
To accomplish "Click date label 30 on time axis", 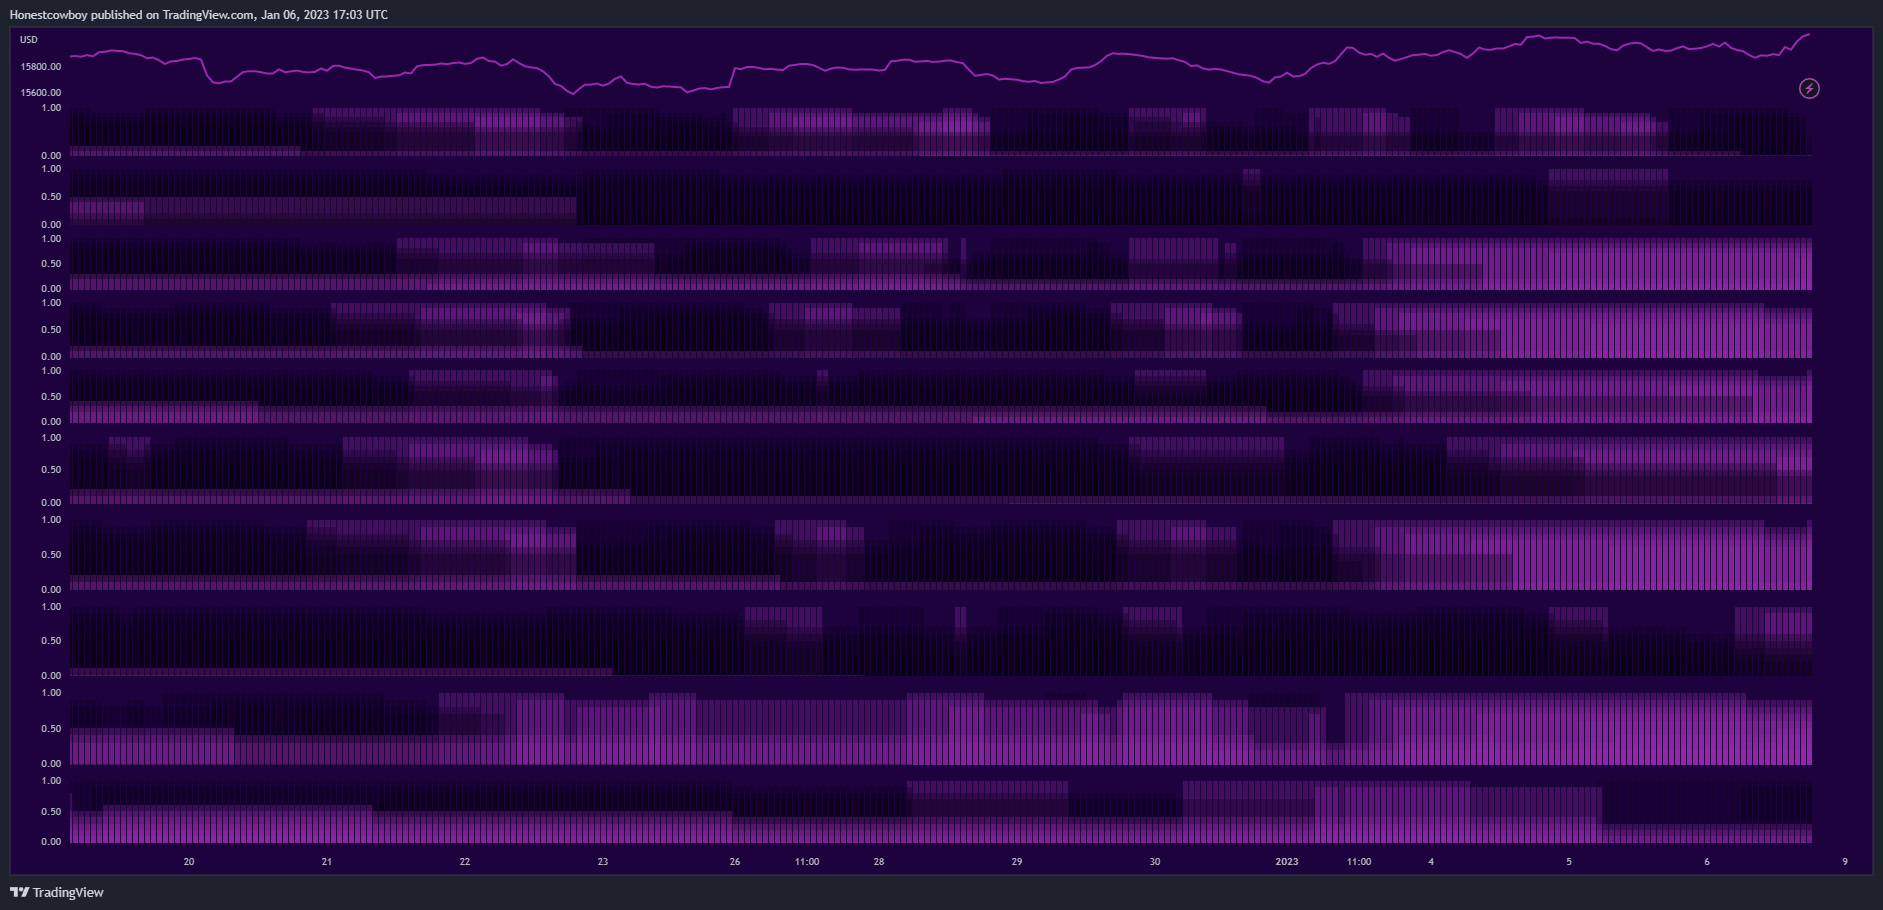I will point(1155,861).
